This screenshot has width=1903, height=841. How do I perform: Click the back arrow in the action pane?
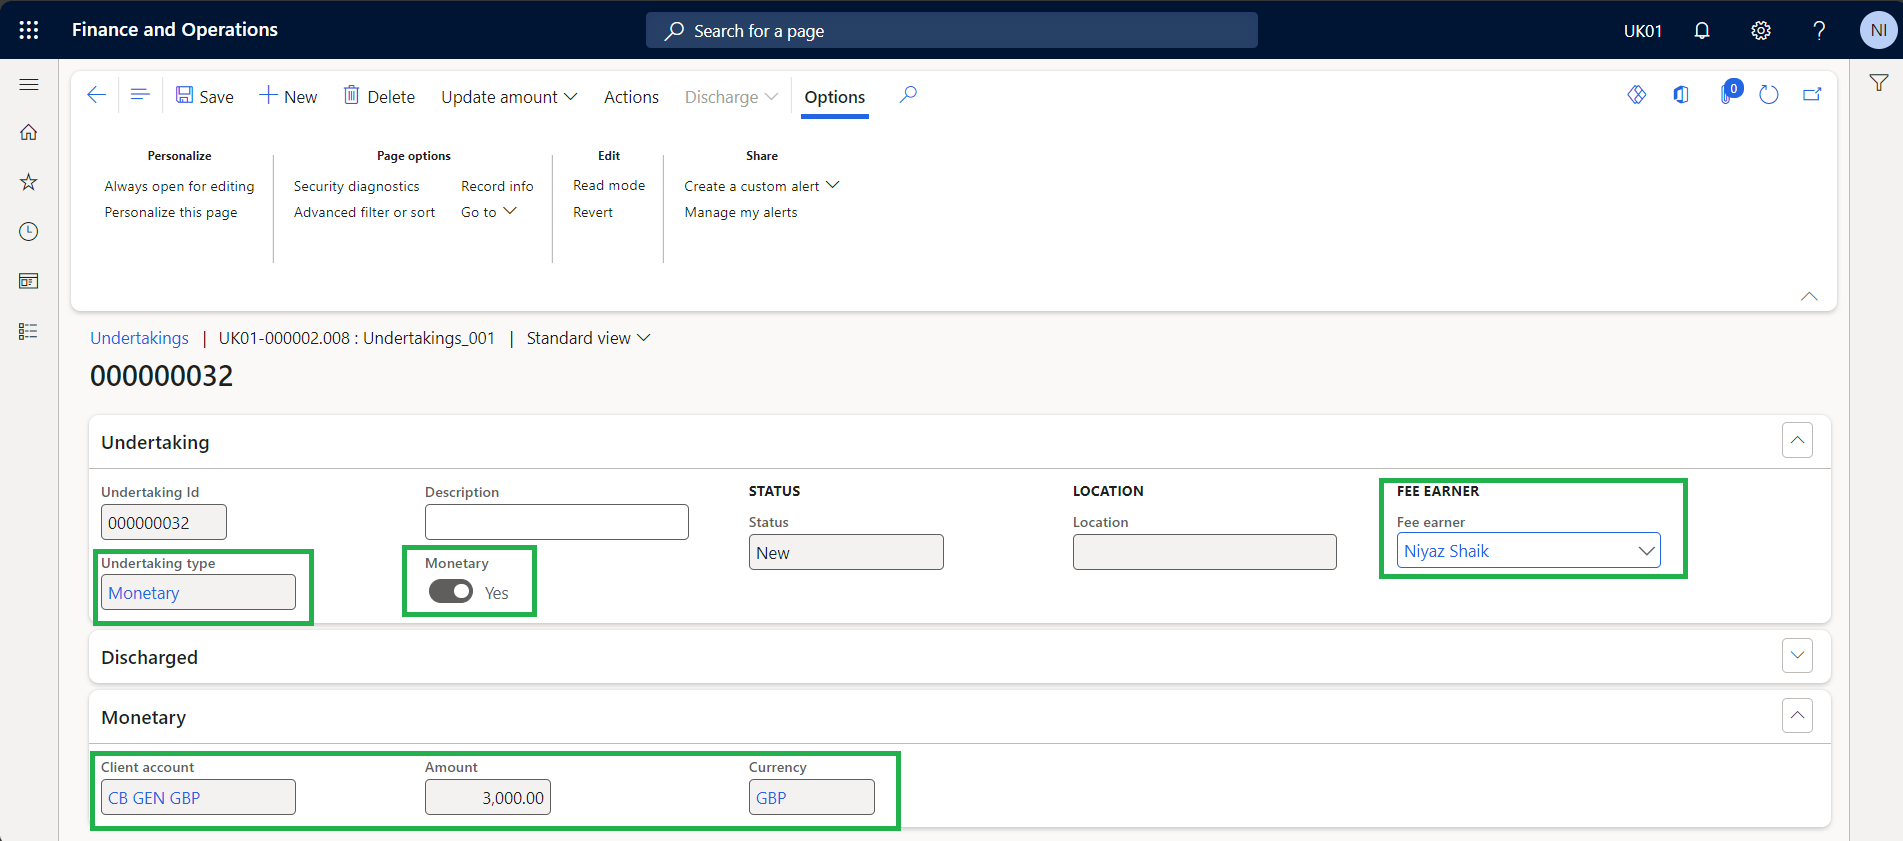point(96,95)
